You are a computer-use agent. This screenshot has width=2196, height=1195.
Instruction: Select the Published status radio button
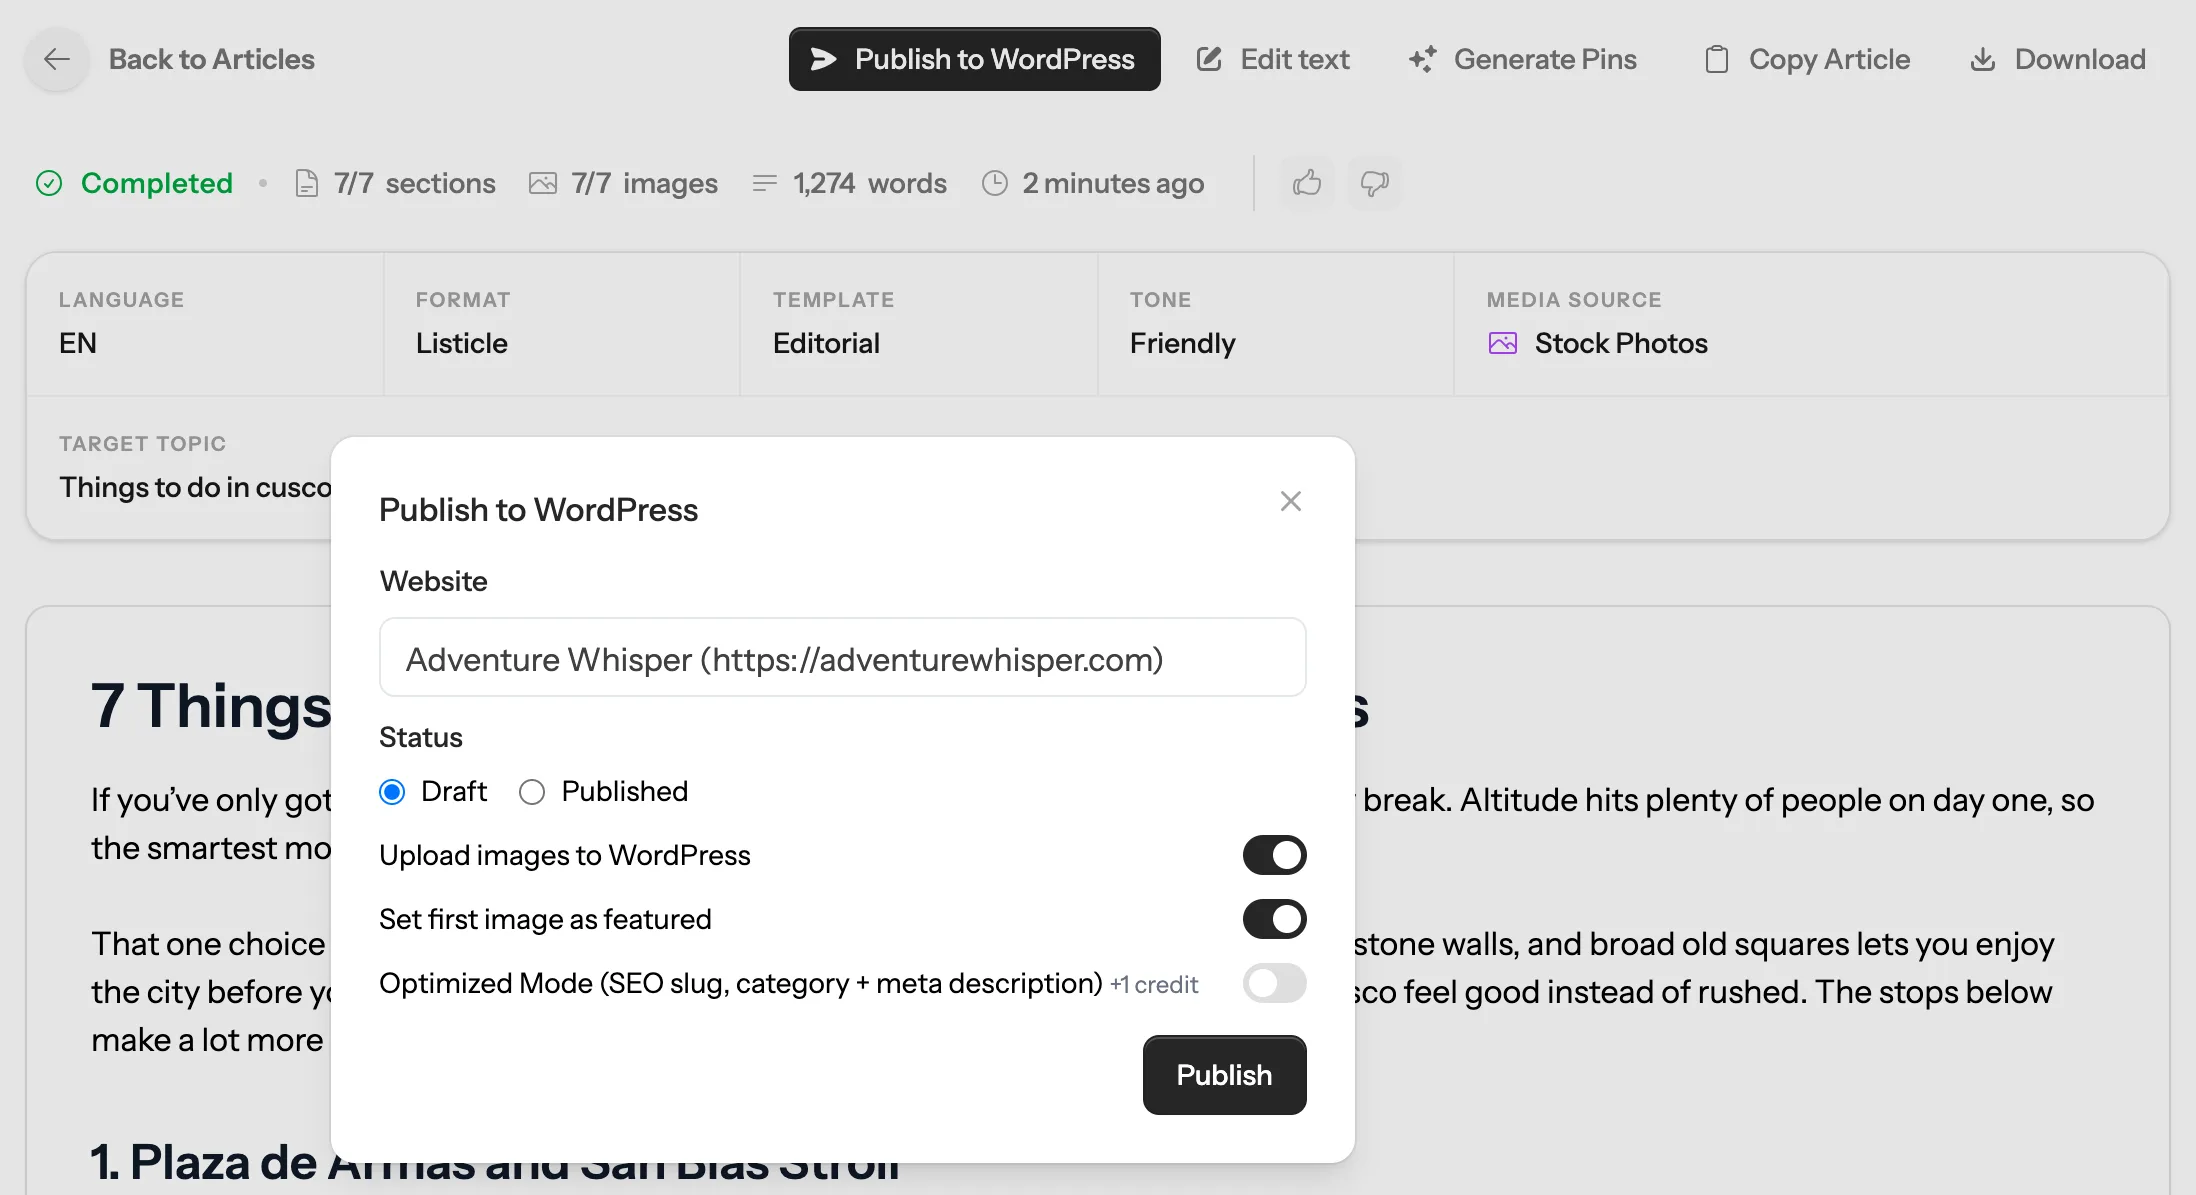tap(531, 792)
